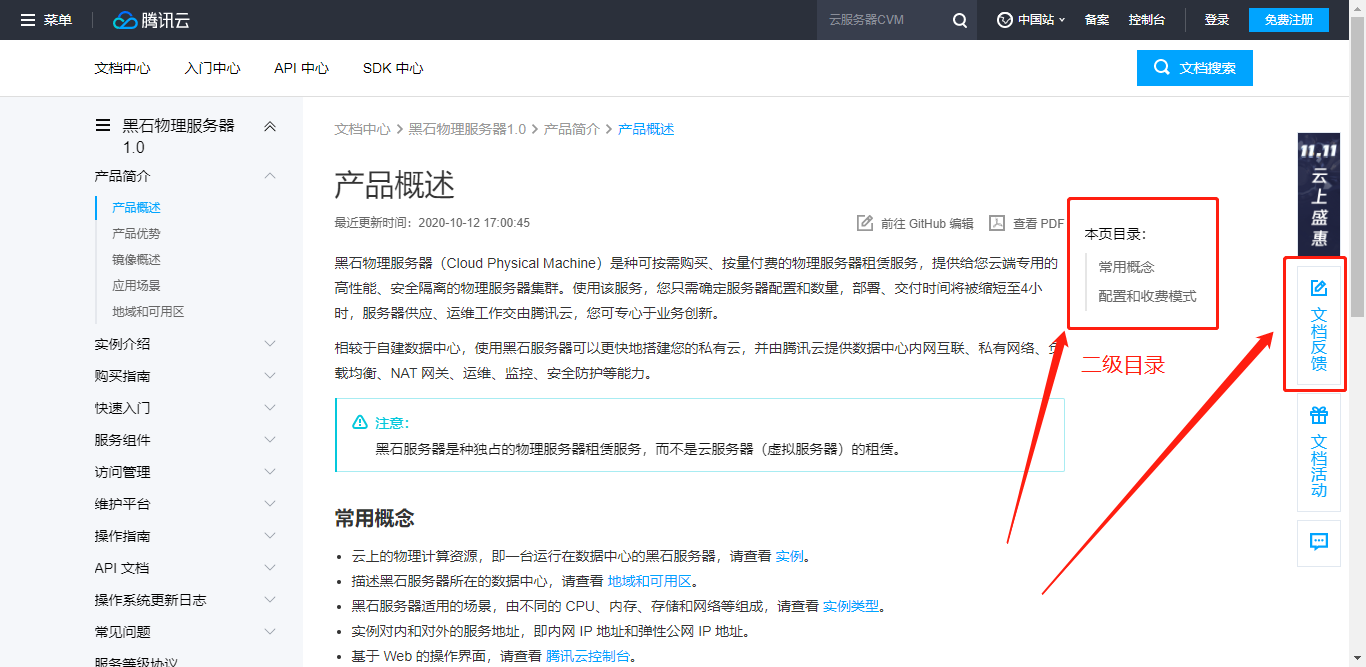The image size is (1366, 667).
Task: Click the 文档搜索 button
Action: [1194, 68]
